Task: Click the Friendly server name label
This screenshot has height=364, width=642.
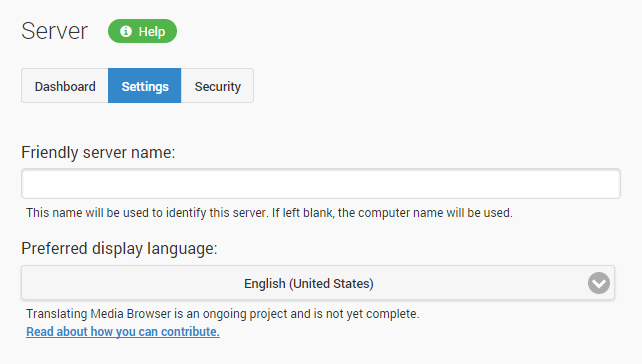Action: point(98,152)
